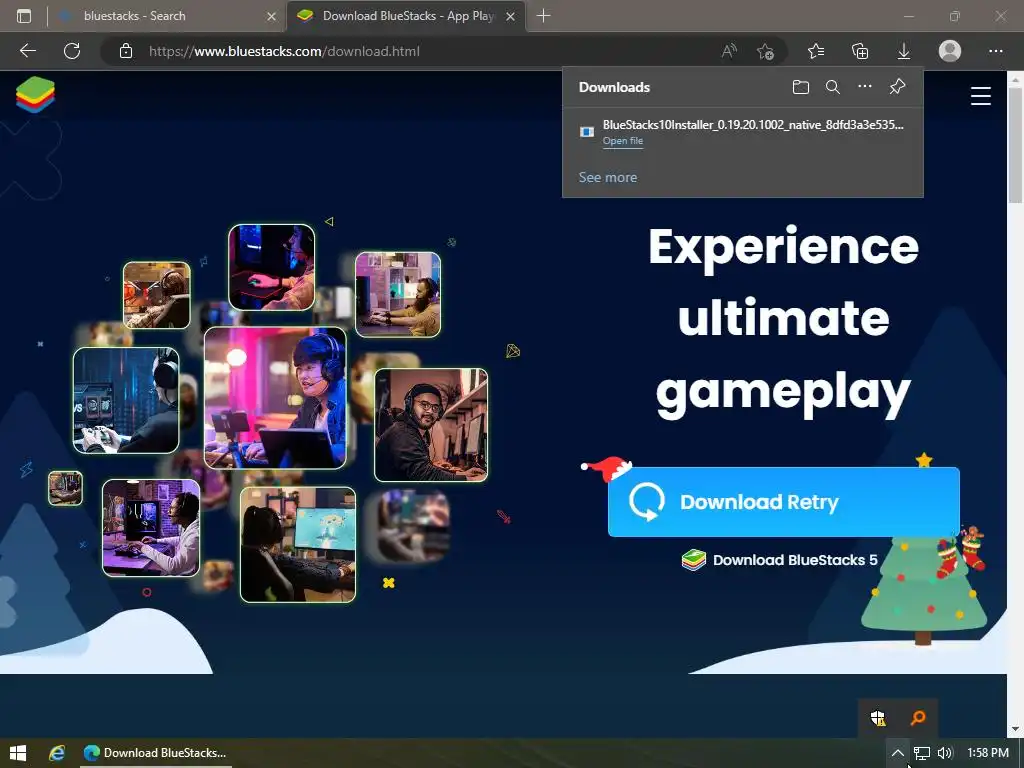The image size is (1024, 768).
Task: Click the scrollbar down arrow
Action: tap(1015, 729)
